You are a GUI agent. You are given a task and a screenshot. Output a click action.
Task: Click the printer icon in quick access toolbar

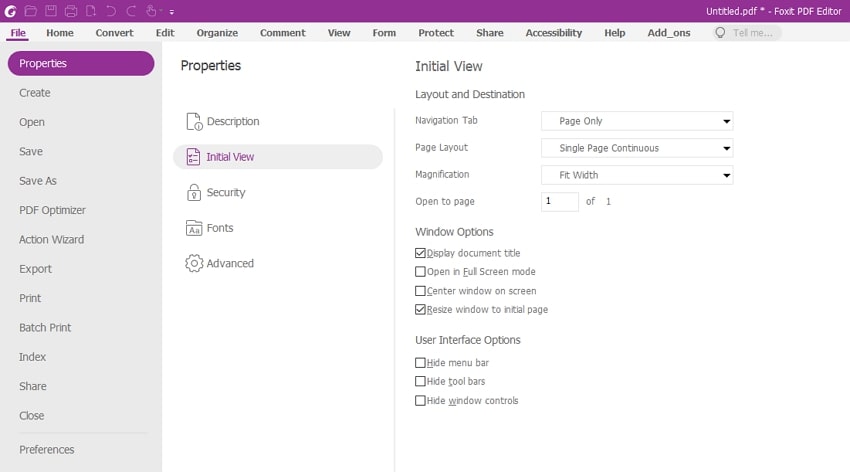tap(71, 11)
